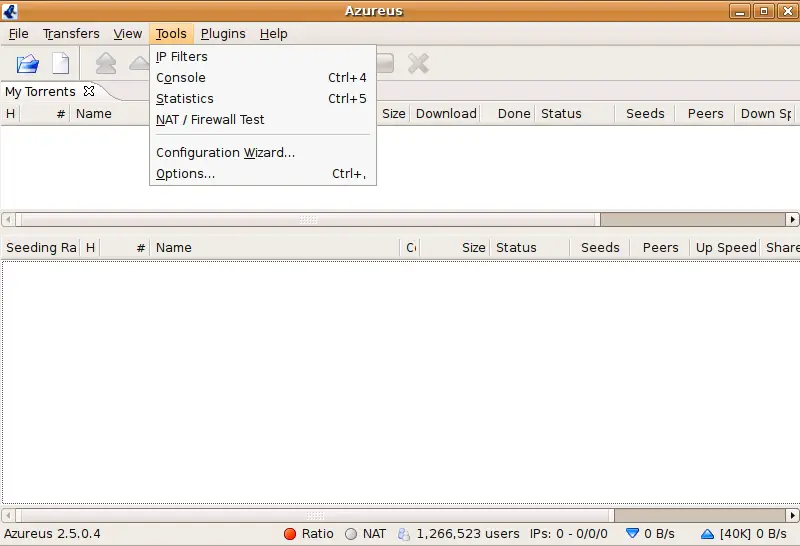Choose IP Filters from Tools menu
800x546 pixels.
(x=263, y=57)
